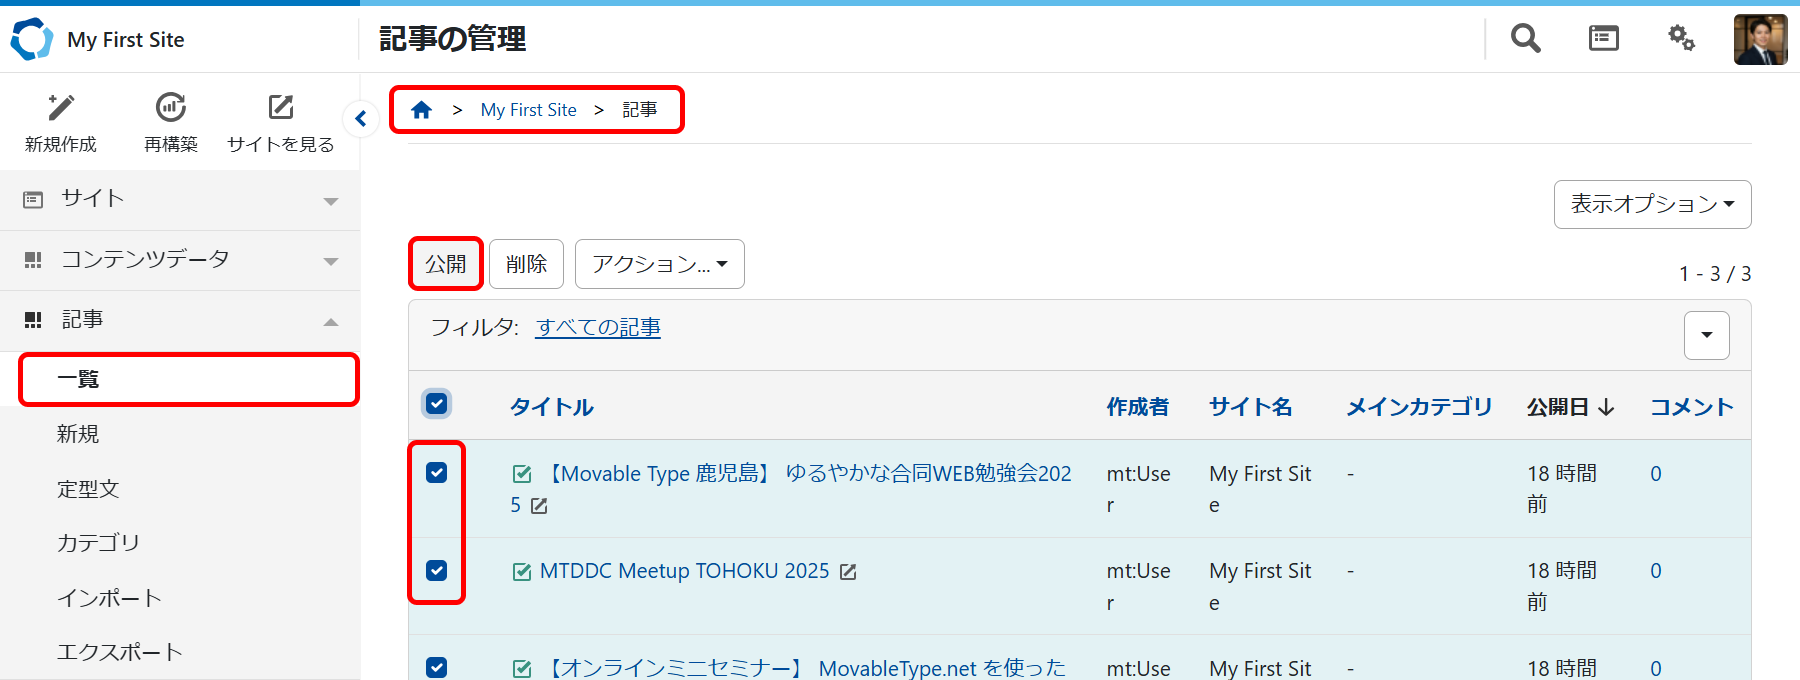This screenshot has width=1800, height=680.
Task: Open external view icon beside MTDDC Meetup TOHOKU
Action: point(848,572)
